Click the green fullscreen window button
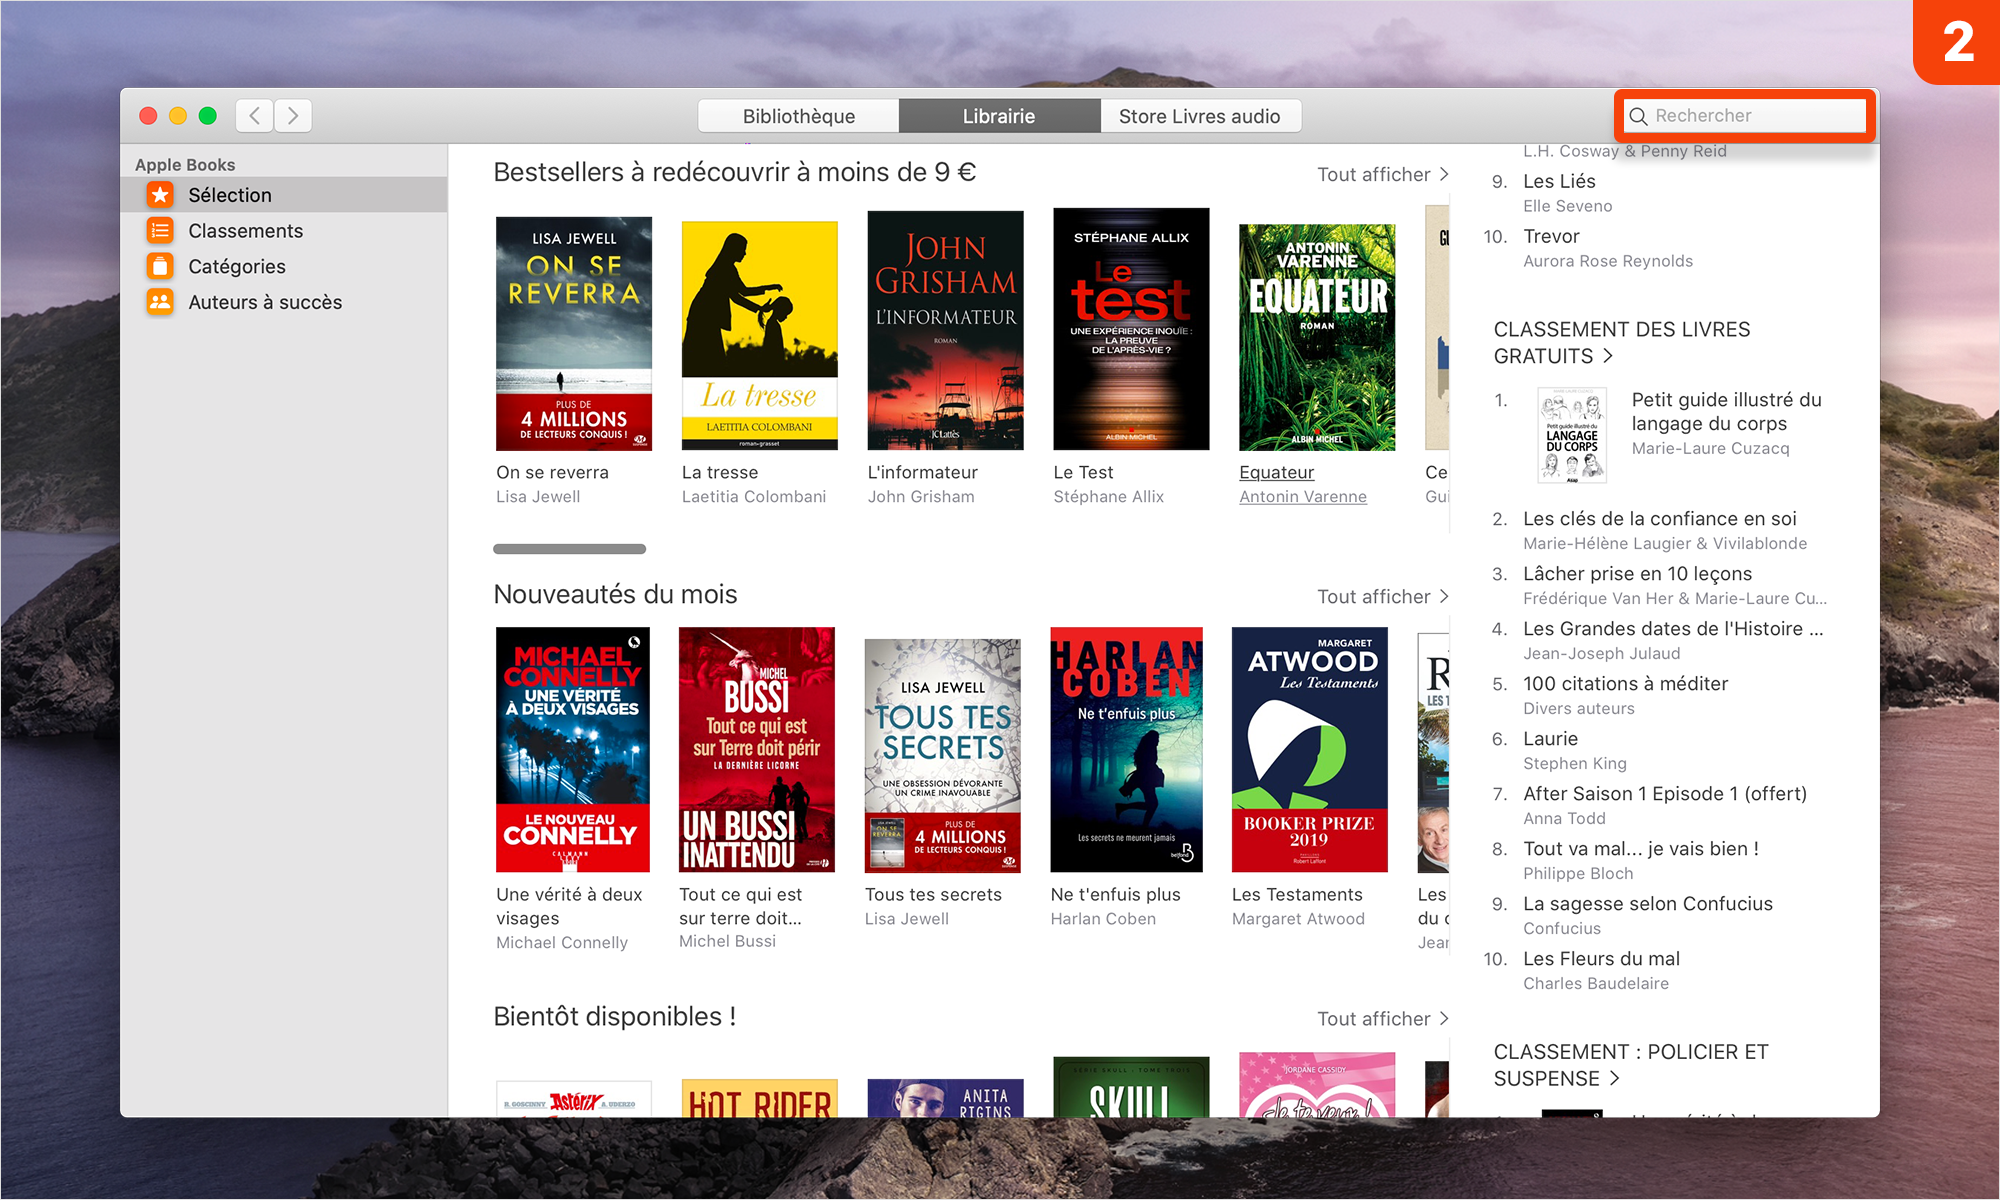 pos(208,116)
